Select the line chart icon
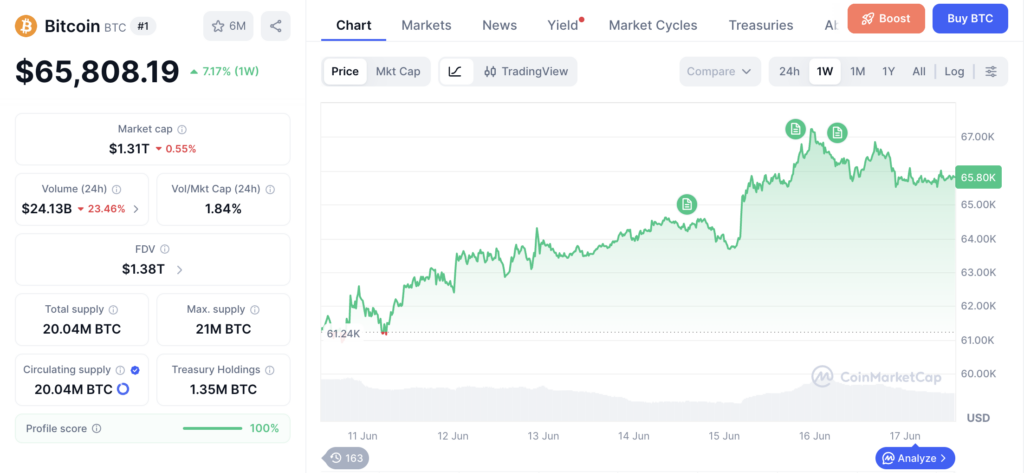Screen dimensions: 1024x473 click(456, 71)
